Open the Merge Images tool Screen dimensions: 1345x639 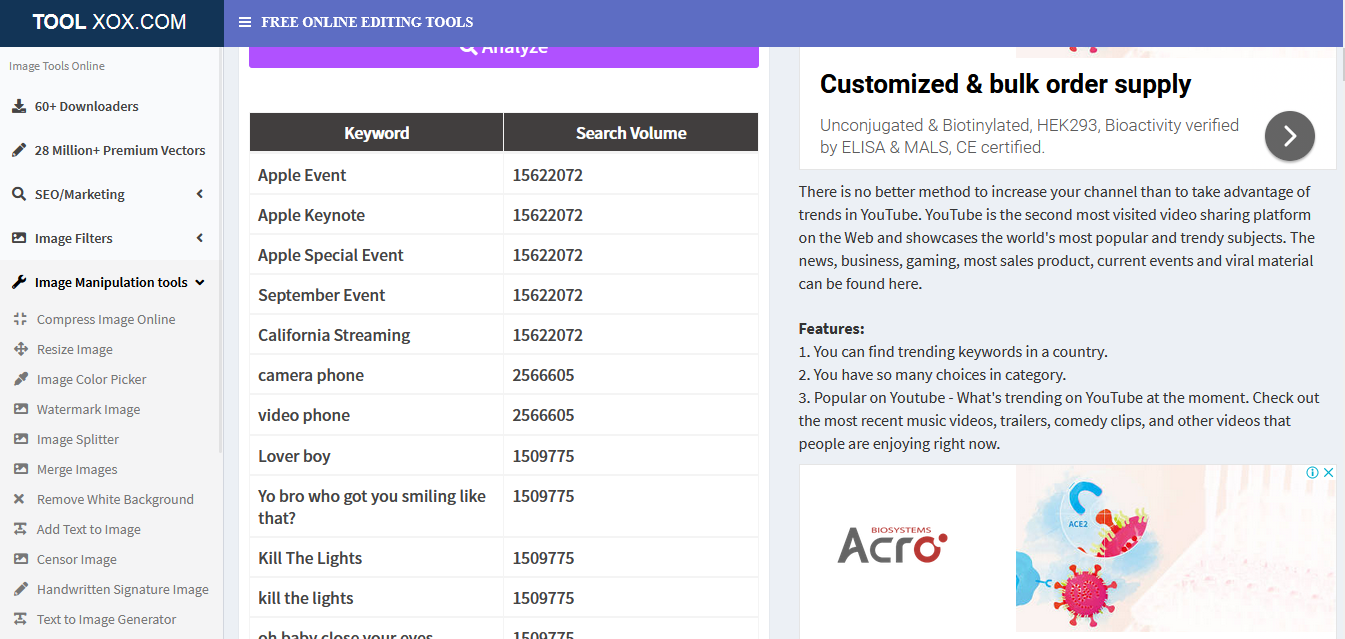click(77, 469)
